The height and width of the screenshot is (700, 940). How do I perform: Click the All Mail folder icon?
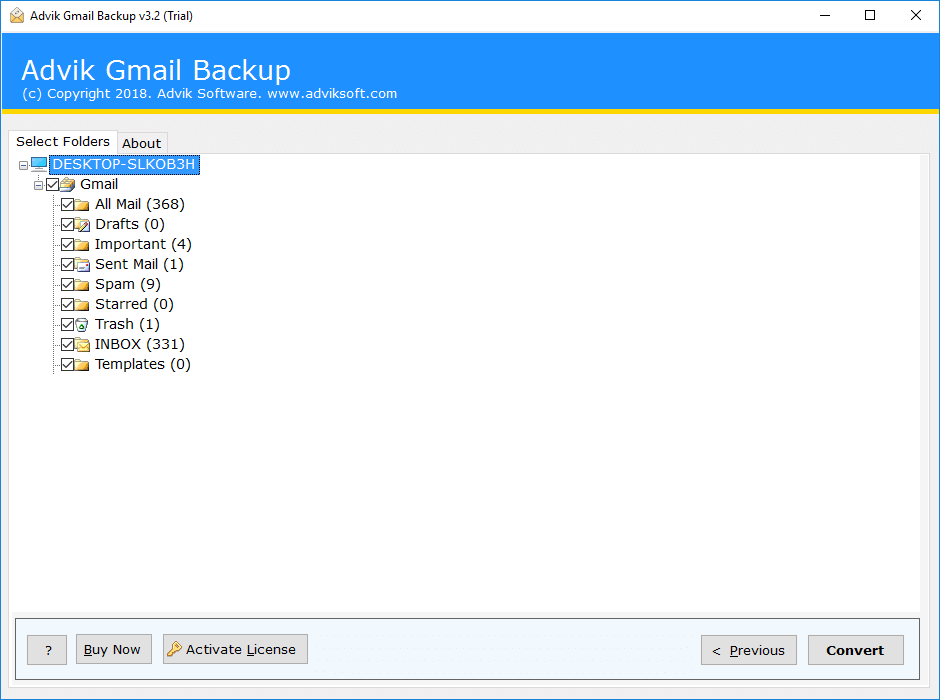[81, 204]
